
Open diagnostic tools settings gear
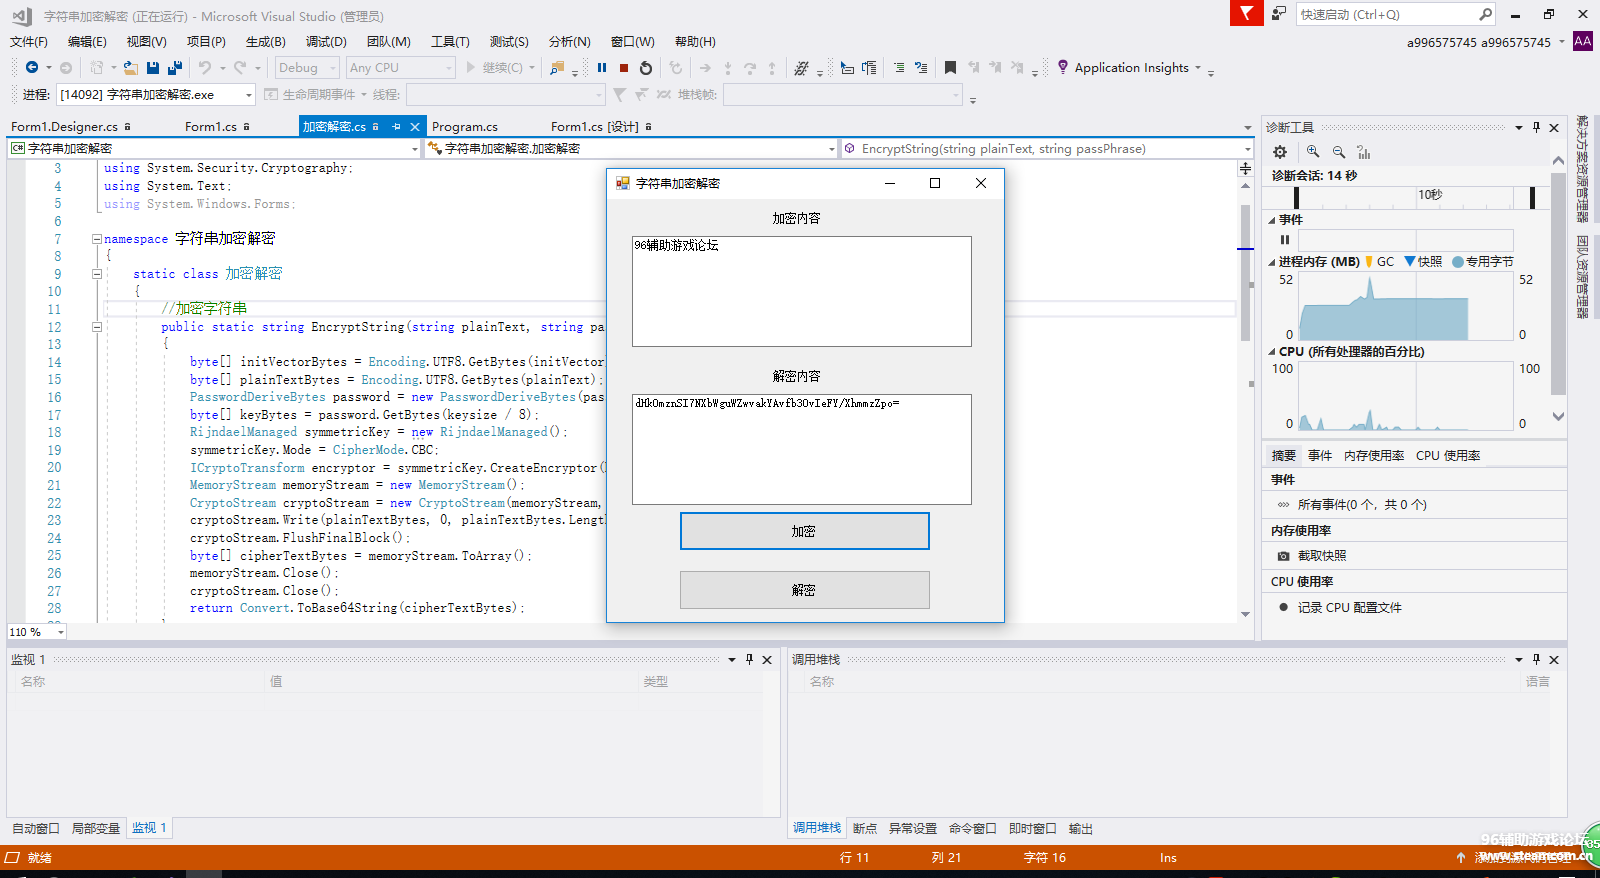[x=1280, y=152]
